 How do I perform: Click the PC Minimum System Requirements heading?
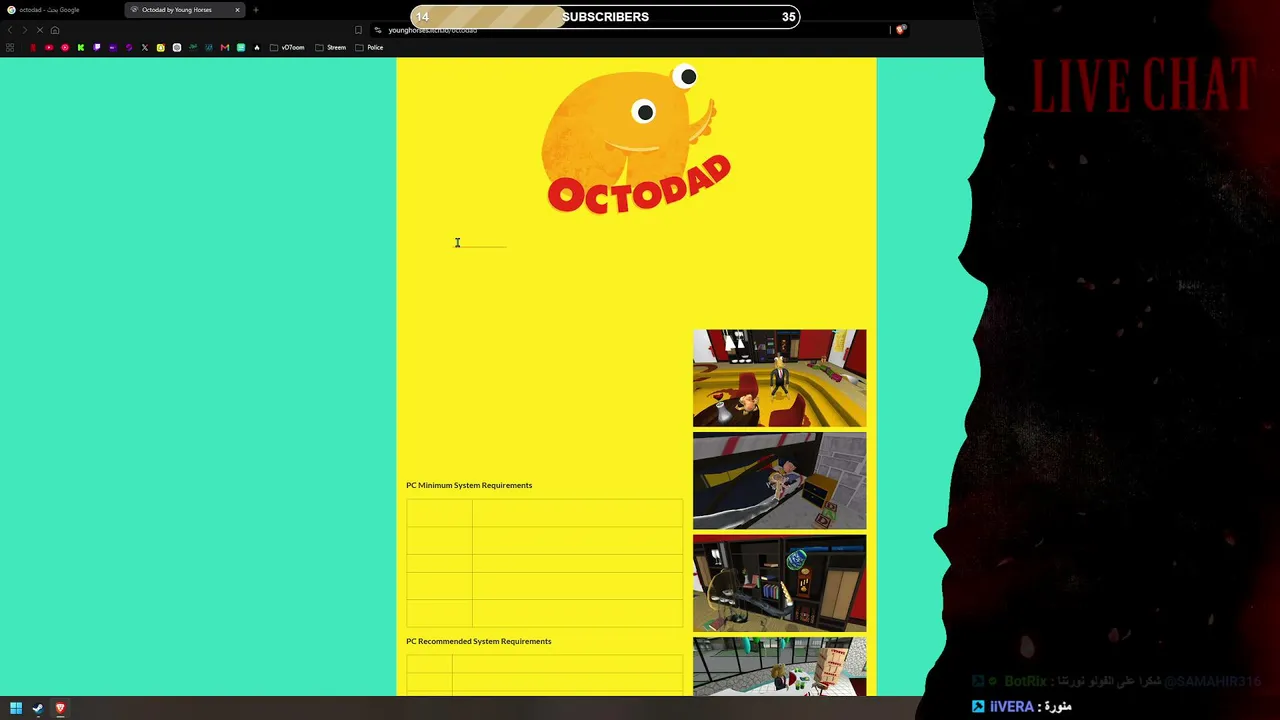point(469,485)
